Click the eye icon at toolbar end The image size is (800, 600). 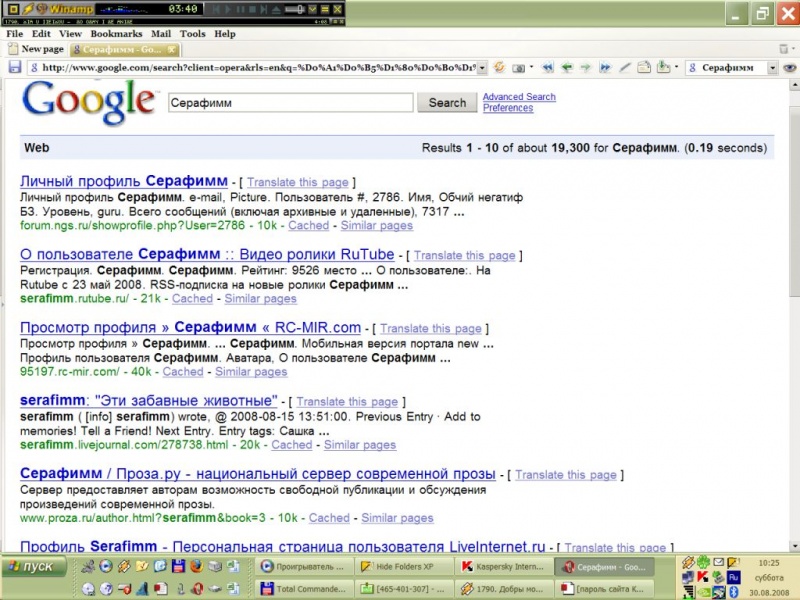point(789,68)
